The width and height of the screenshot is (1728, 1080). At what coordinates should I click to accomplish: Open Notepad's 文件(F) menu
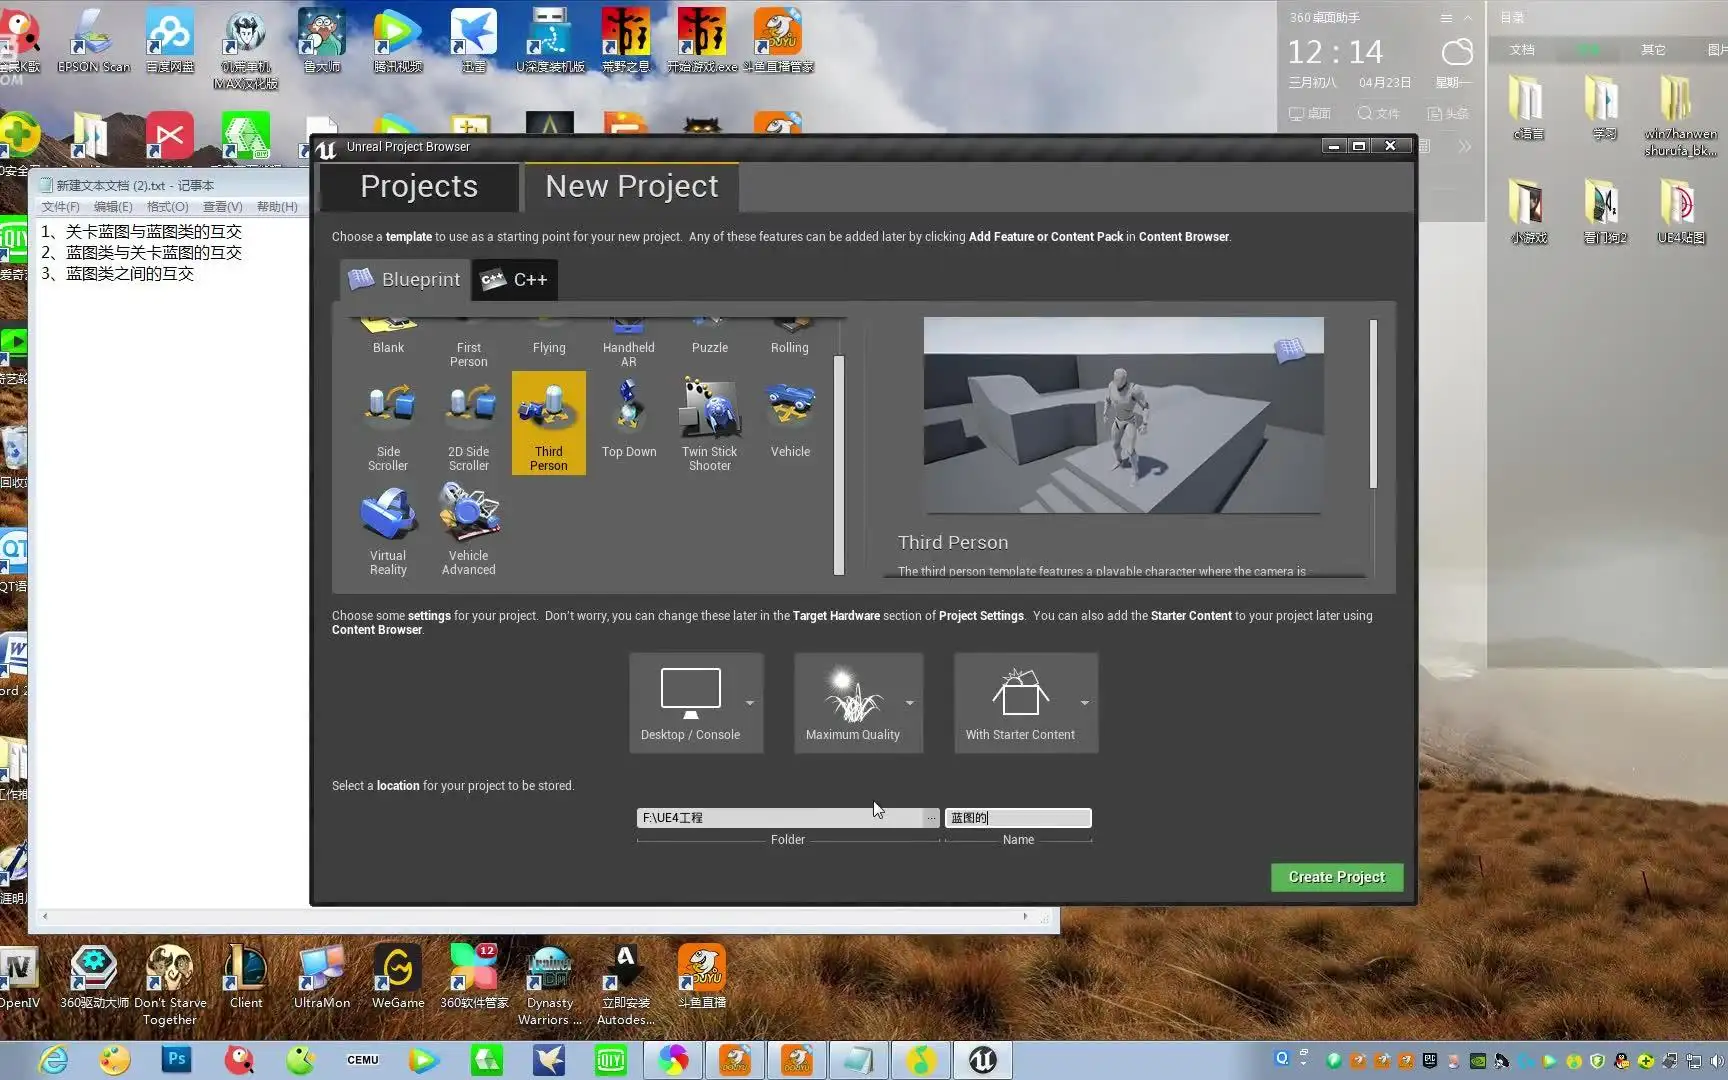click(x=60, y=207)
